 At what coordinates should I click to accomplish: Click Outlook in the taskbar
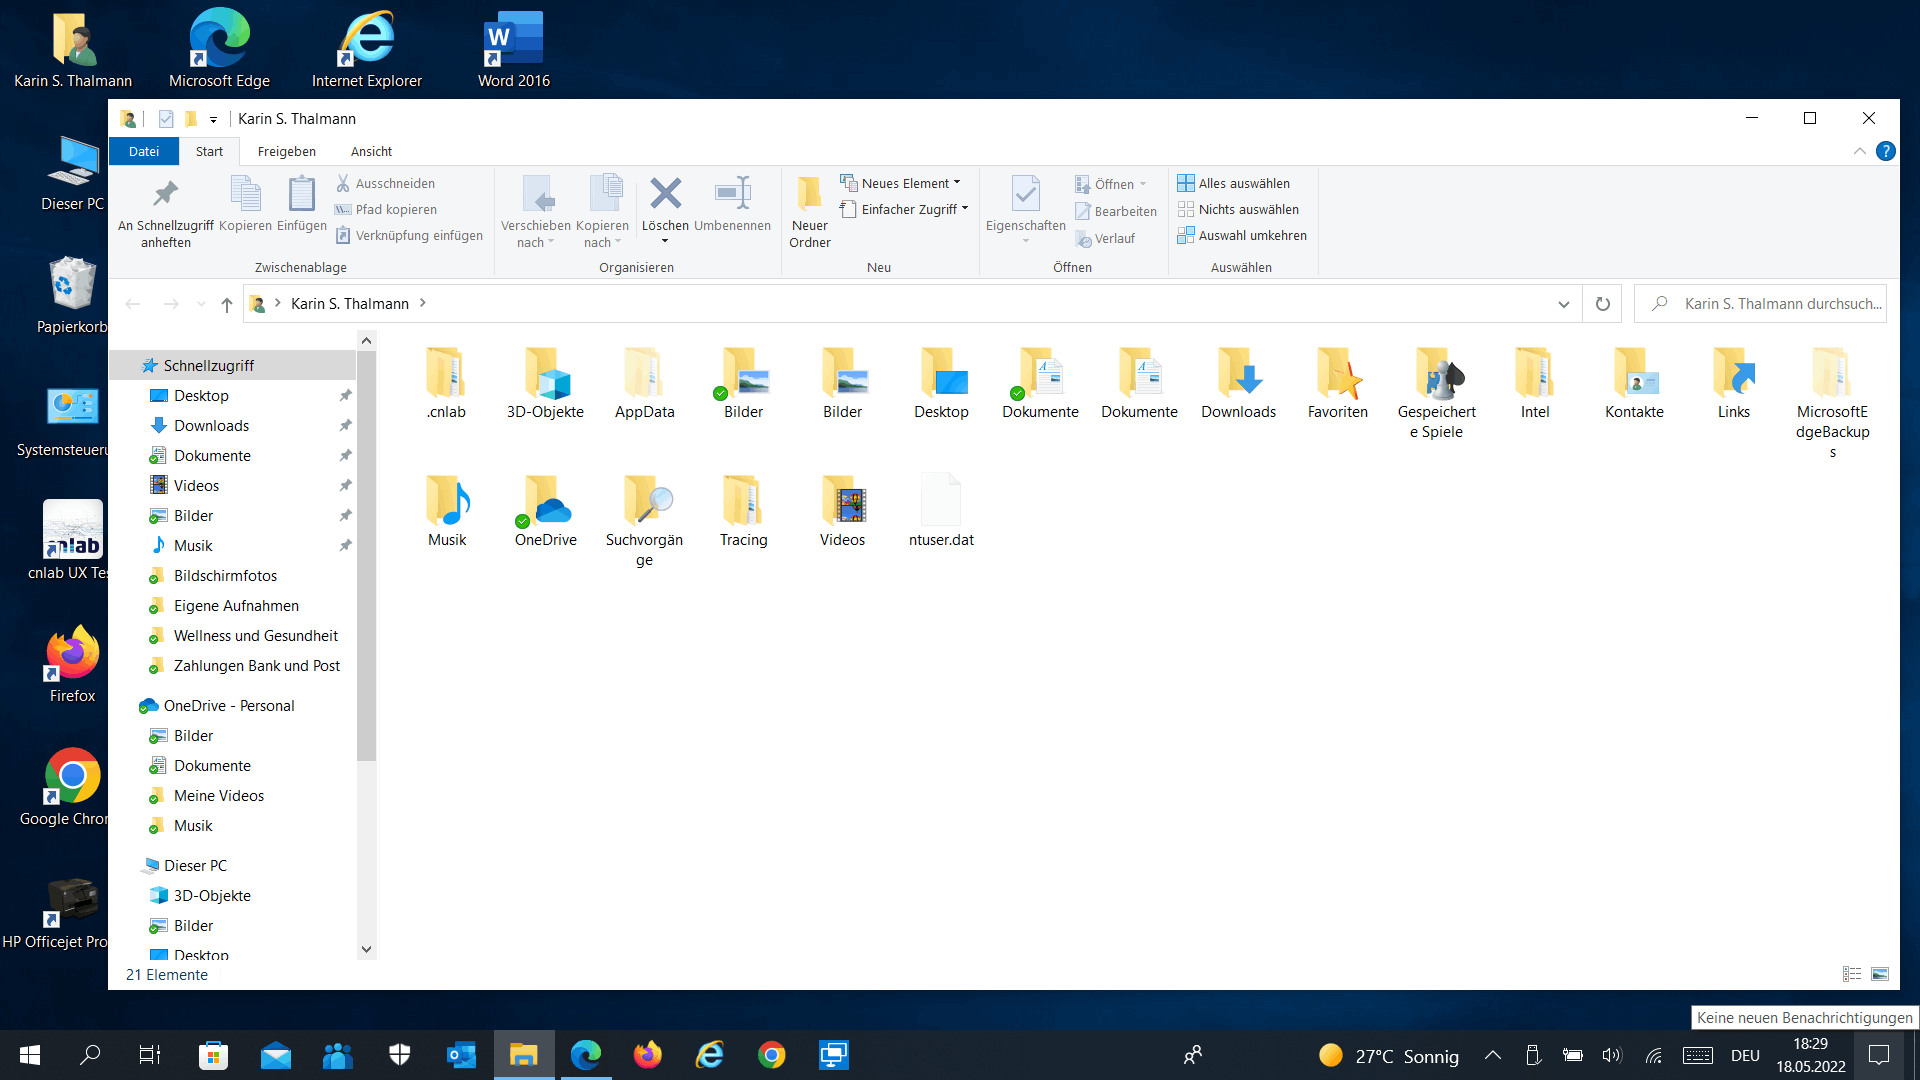click(461, 1055)
